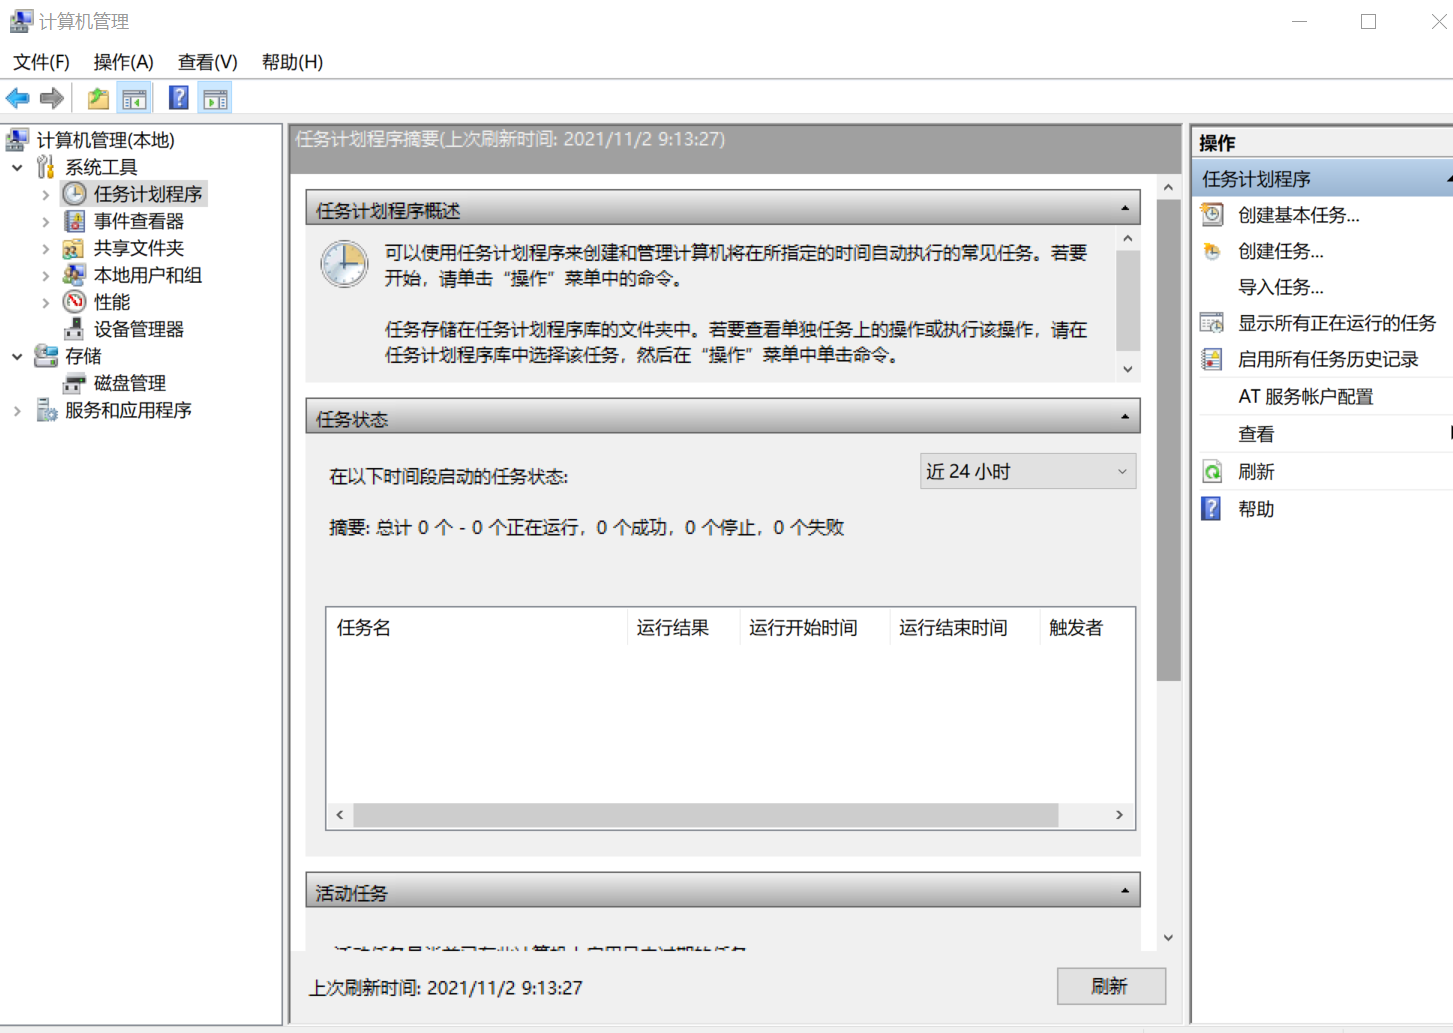The width and height of the screenshot is (1453, 1033).
Task: Click the 任务名 column header
Action: click(477, 628)
